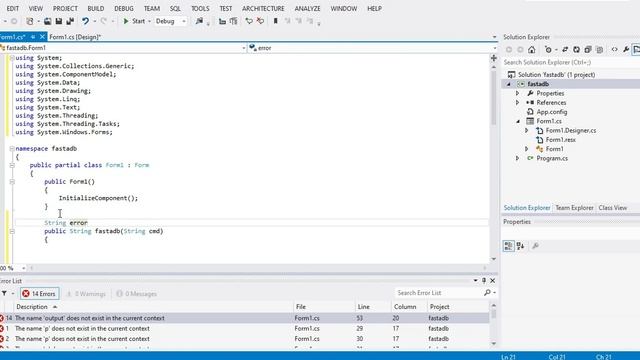Click the Save All toolbar icon
The width and height of the screenshot is (640, 360).
[70, 21]
